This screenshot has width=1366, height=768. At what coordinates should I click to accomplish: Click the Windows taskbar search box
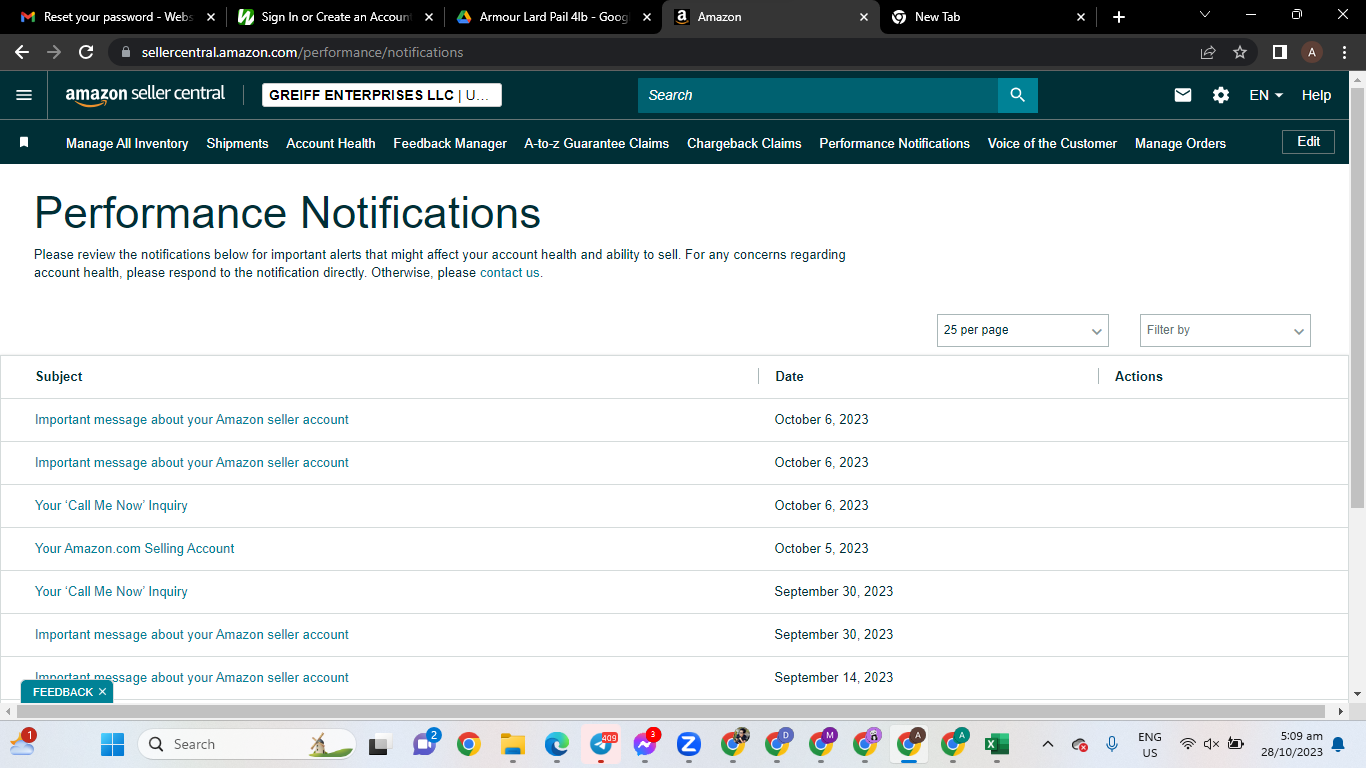point(247,744)
